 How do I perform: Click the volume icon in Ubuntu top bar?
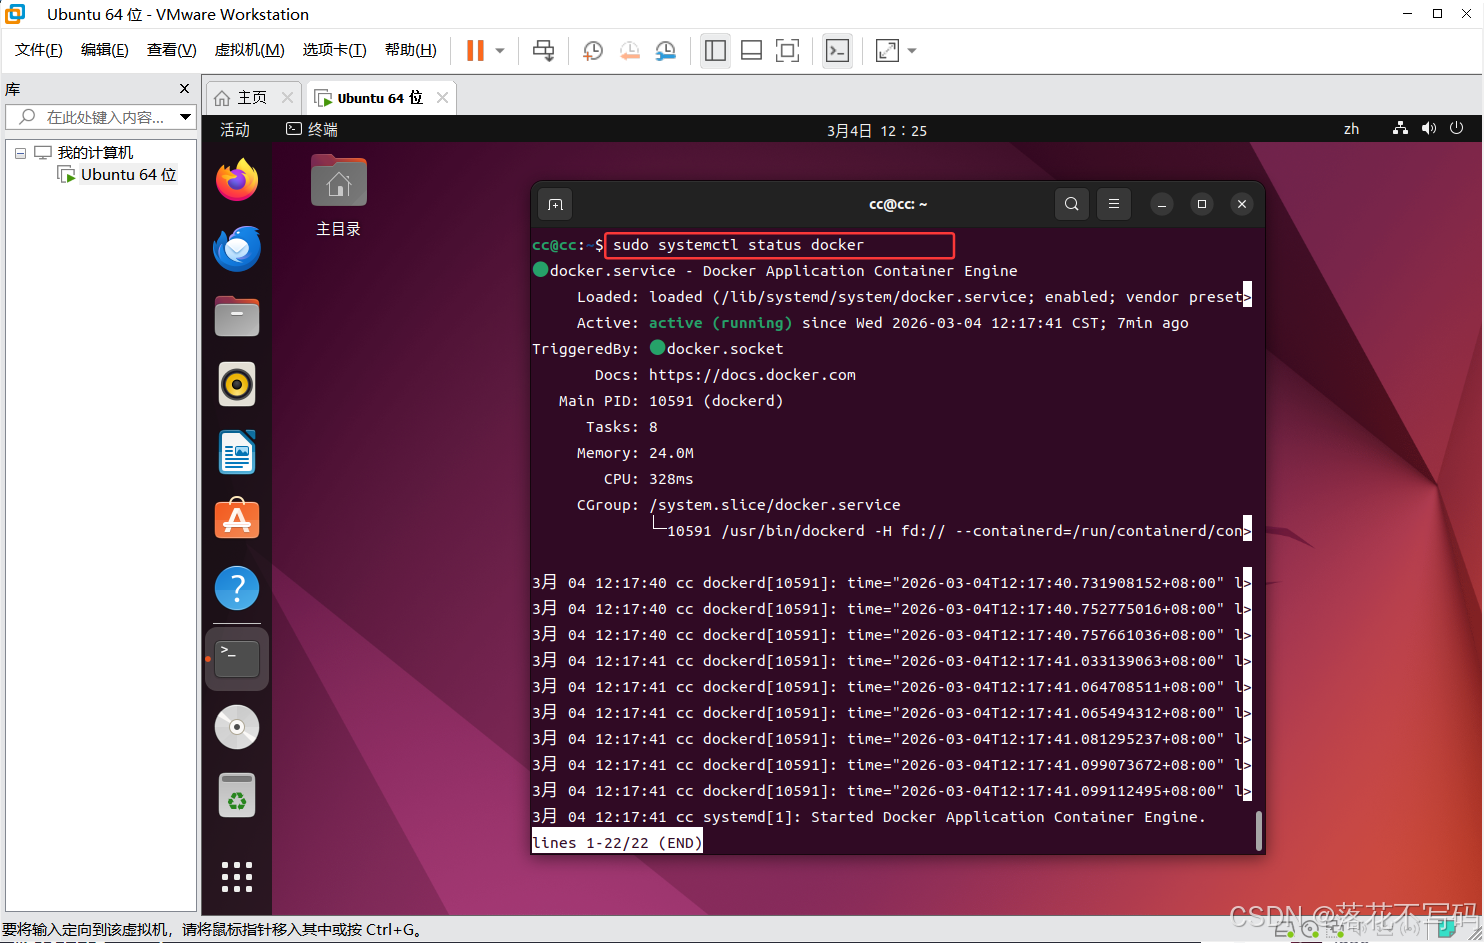click(x=1428, y=129)
